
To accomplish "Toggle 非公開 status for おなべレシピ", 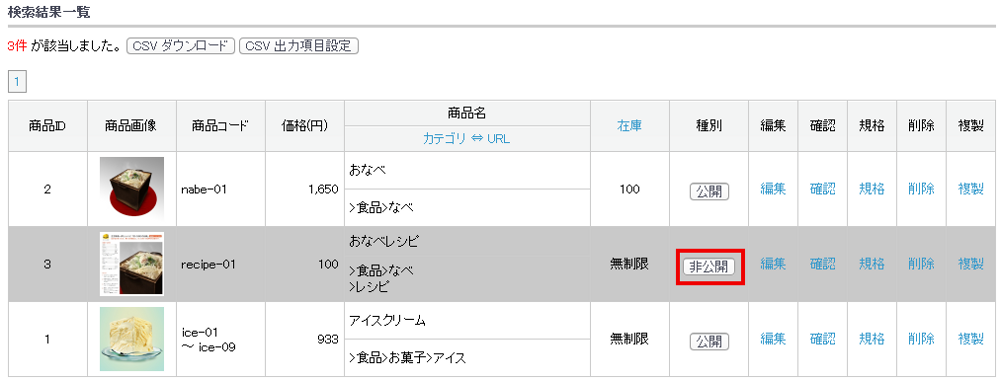I will (709, 266).
